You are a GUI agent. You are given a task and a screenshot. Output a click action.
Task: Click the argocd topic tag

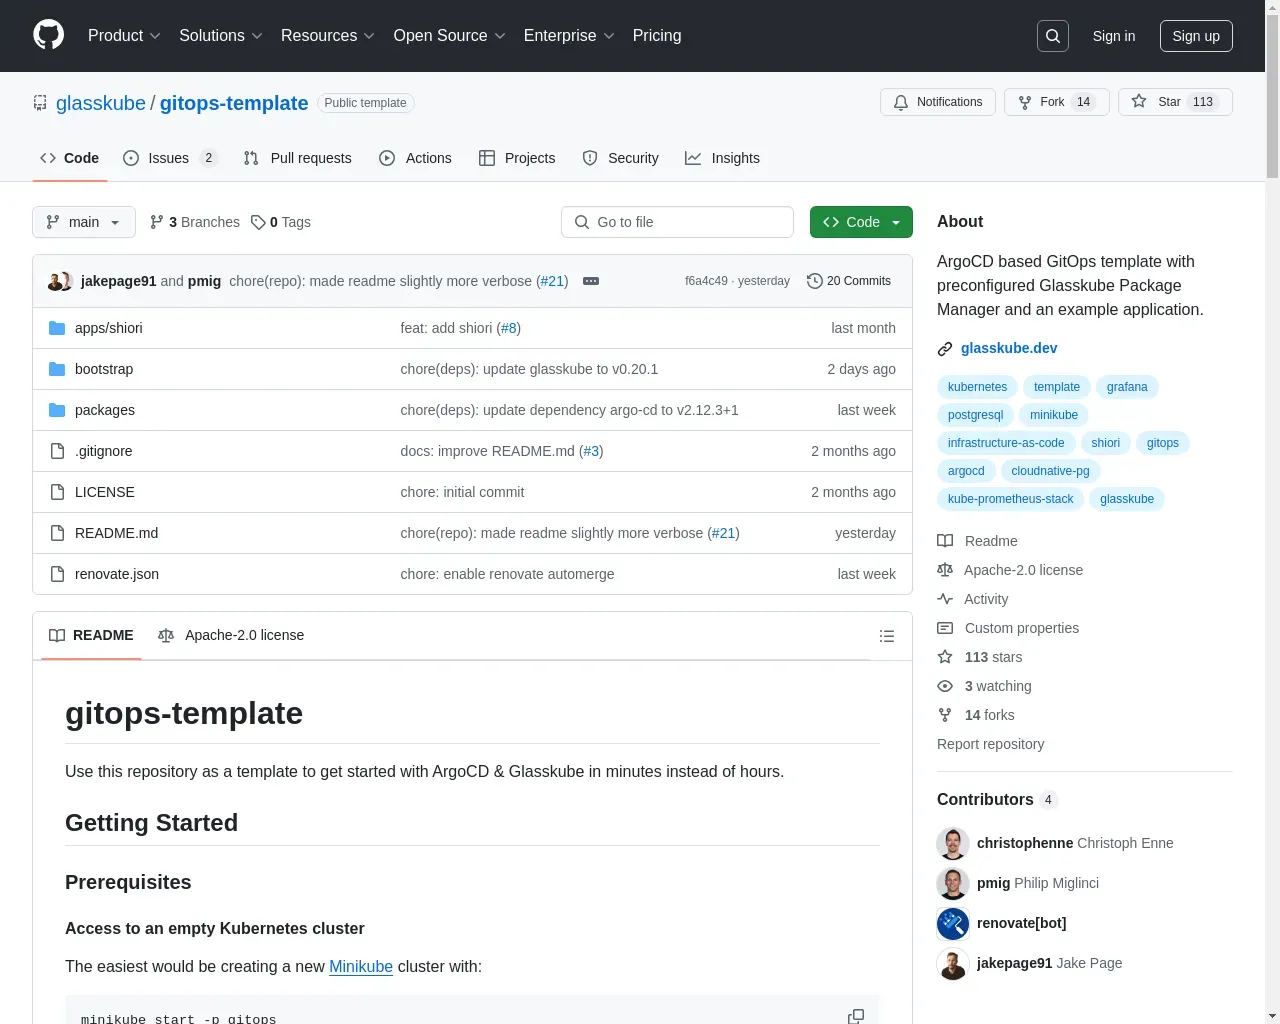click(966, 471)
